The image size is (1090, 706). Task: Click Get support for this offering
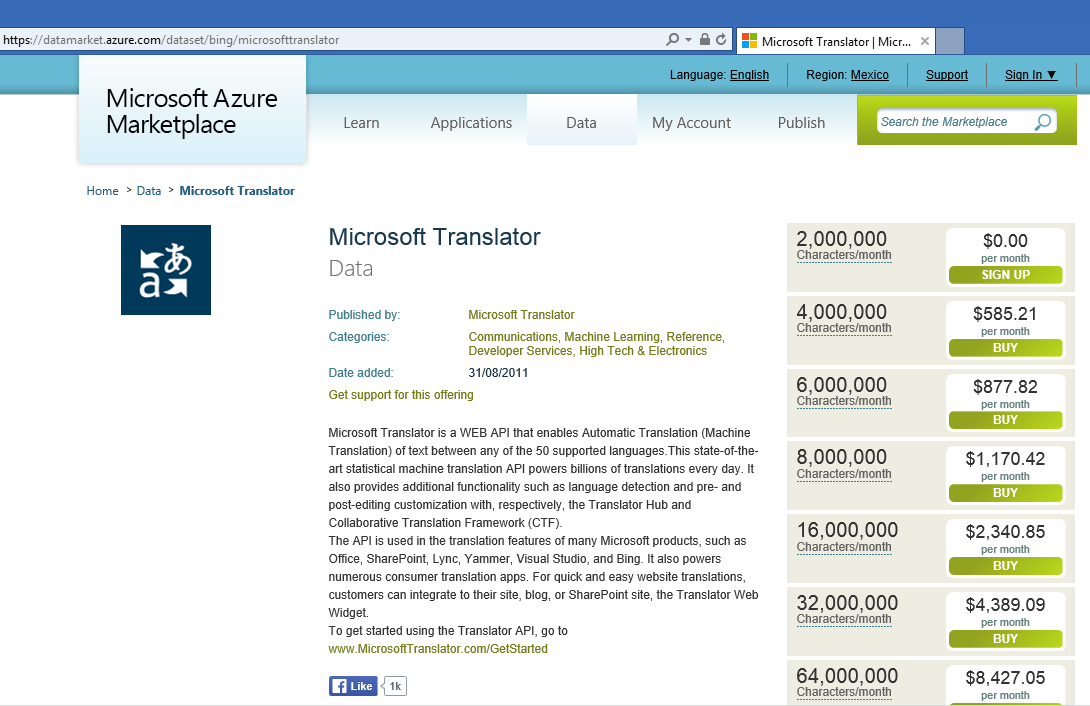point(401,395)
